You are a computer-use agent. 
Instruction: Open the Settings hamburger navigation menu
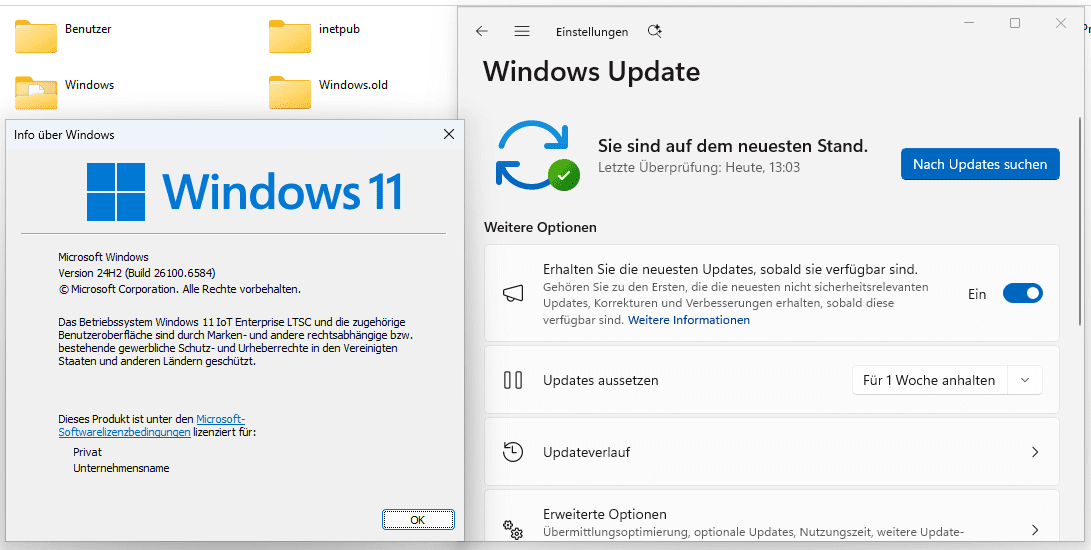[x=522, y=31]
